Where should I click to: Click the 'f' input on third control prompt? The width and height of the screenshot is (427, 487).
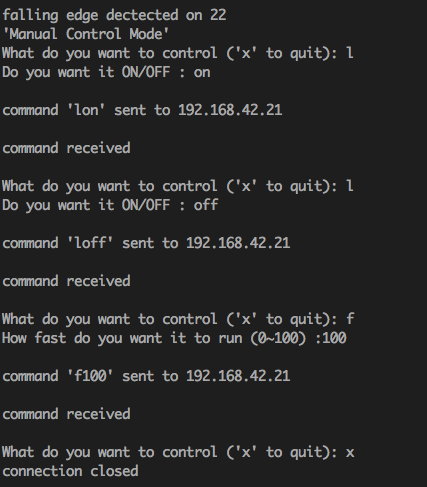350,319
